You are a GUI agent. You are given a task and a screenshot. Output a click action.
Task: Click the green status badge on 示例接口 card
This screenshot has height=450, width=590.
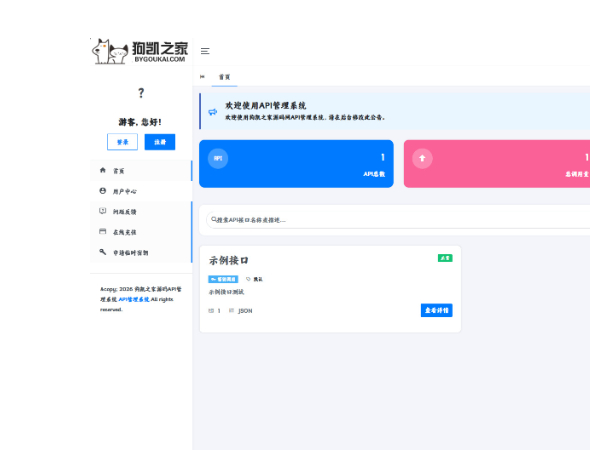445,258
